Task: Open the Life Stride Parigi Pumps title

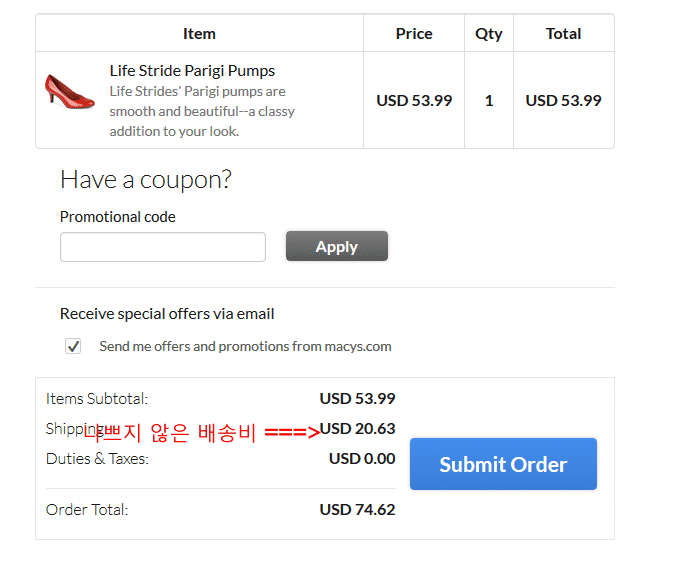Action: pos(192,71)
